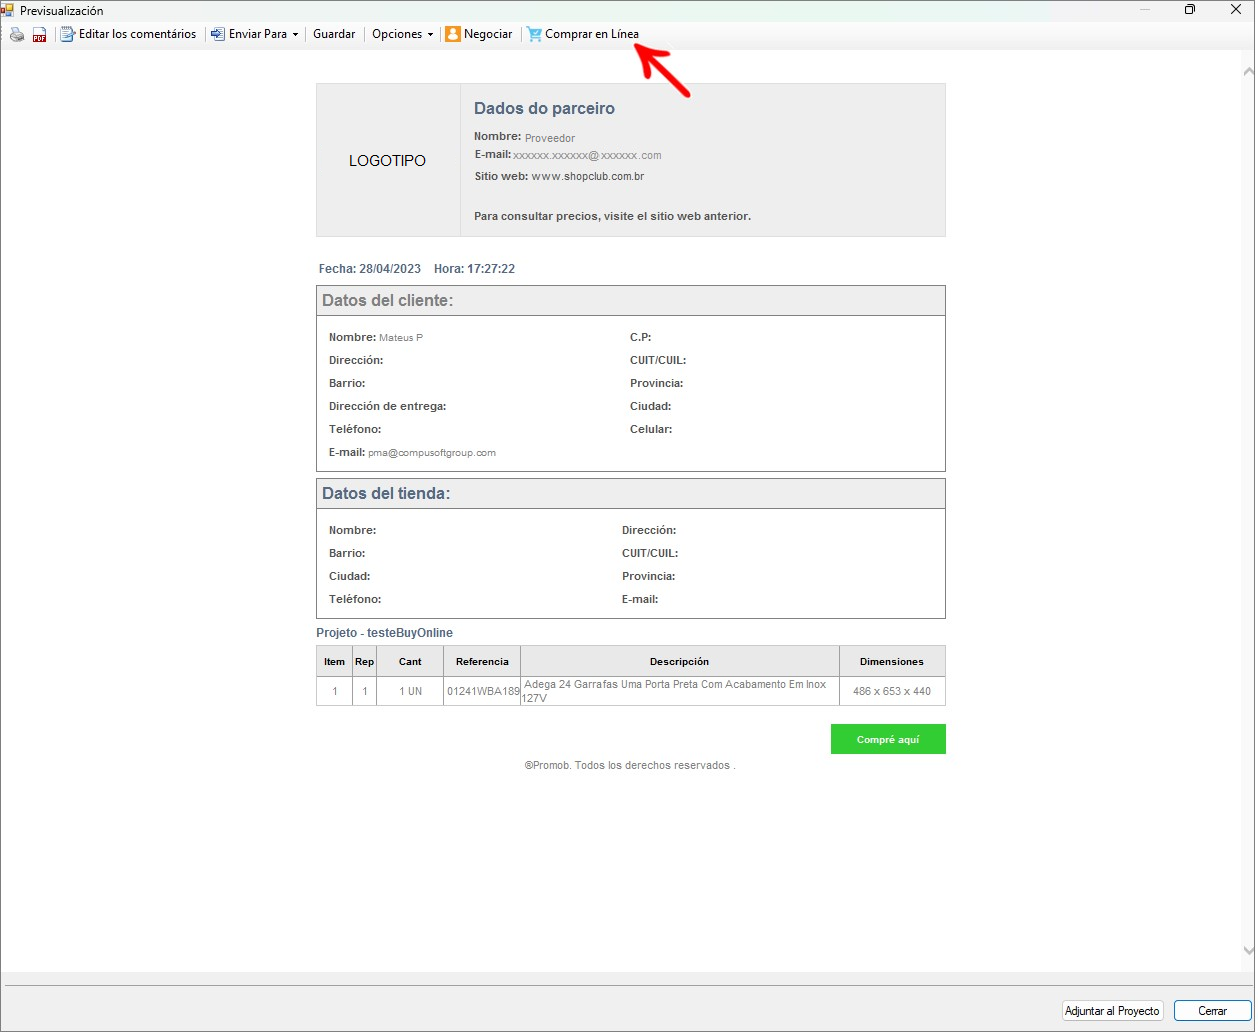Open Editar los comentários

click(x=129, y=34)
